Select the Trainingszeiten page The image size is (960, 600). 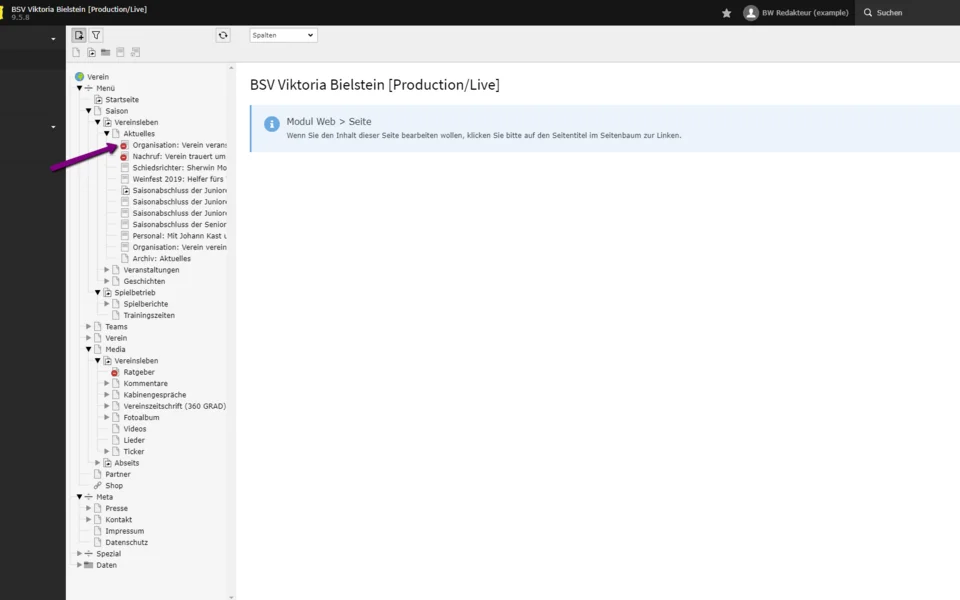[148, 315]
